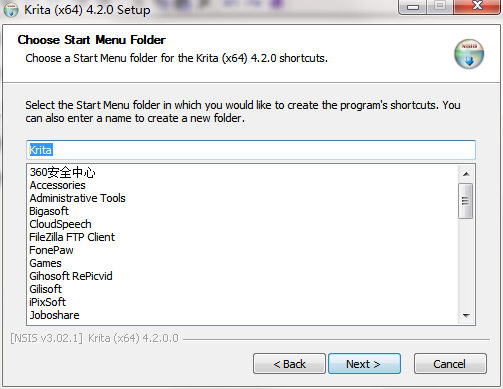
Task: Select FonePaw from the list
Action: pyautogui.click(x=51, y=250)
